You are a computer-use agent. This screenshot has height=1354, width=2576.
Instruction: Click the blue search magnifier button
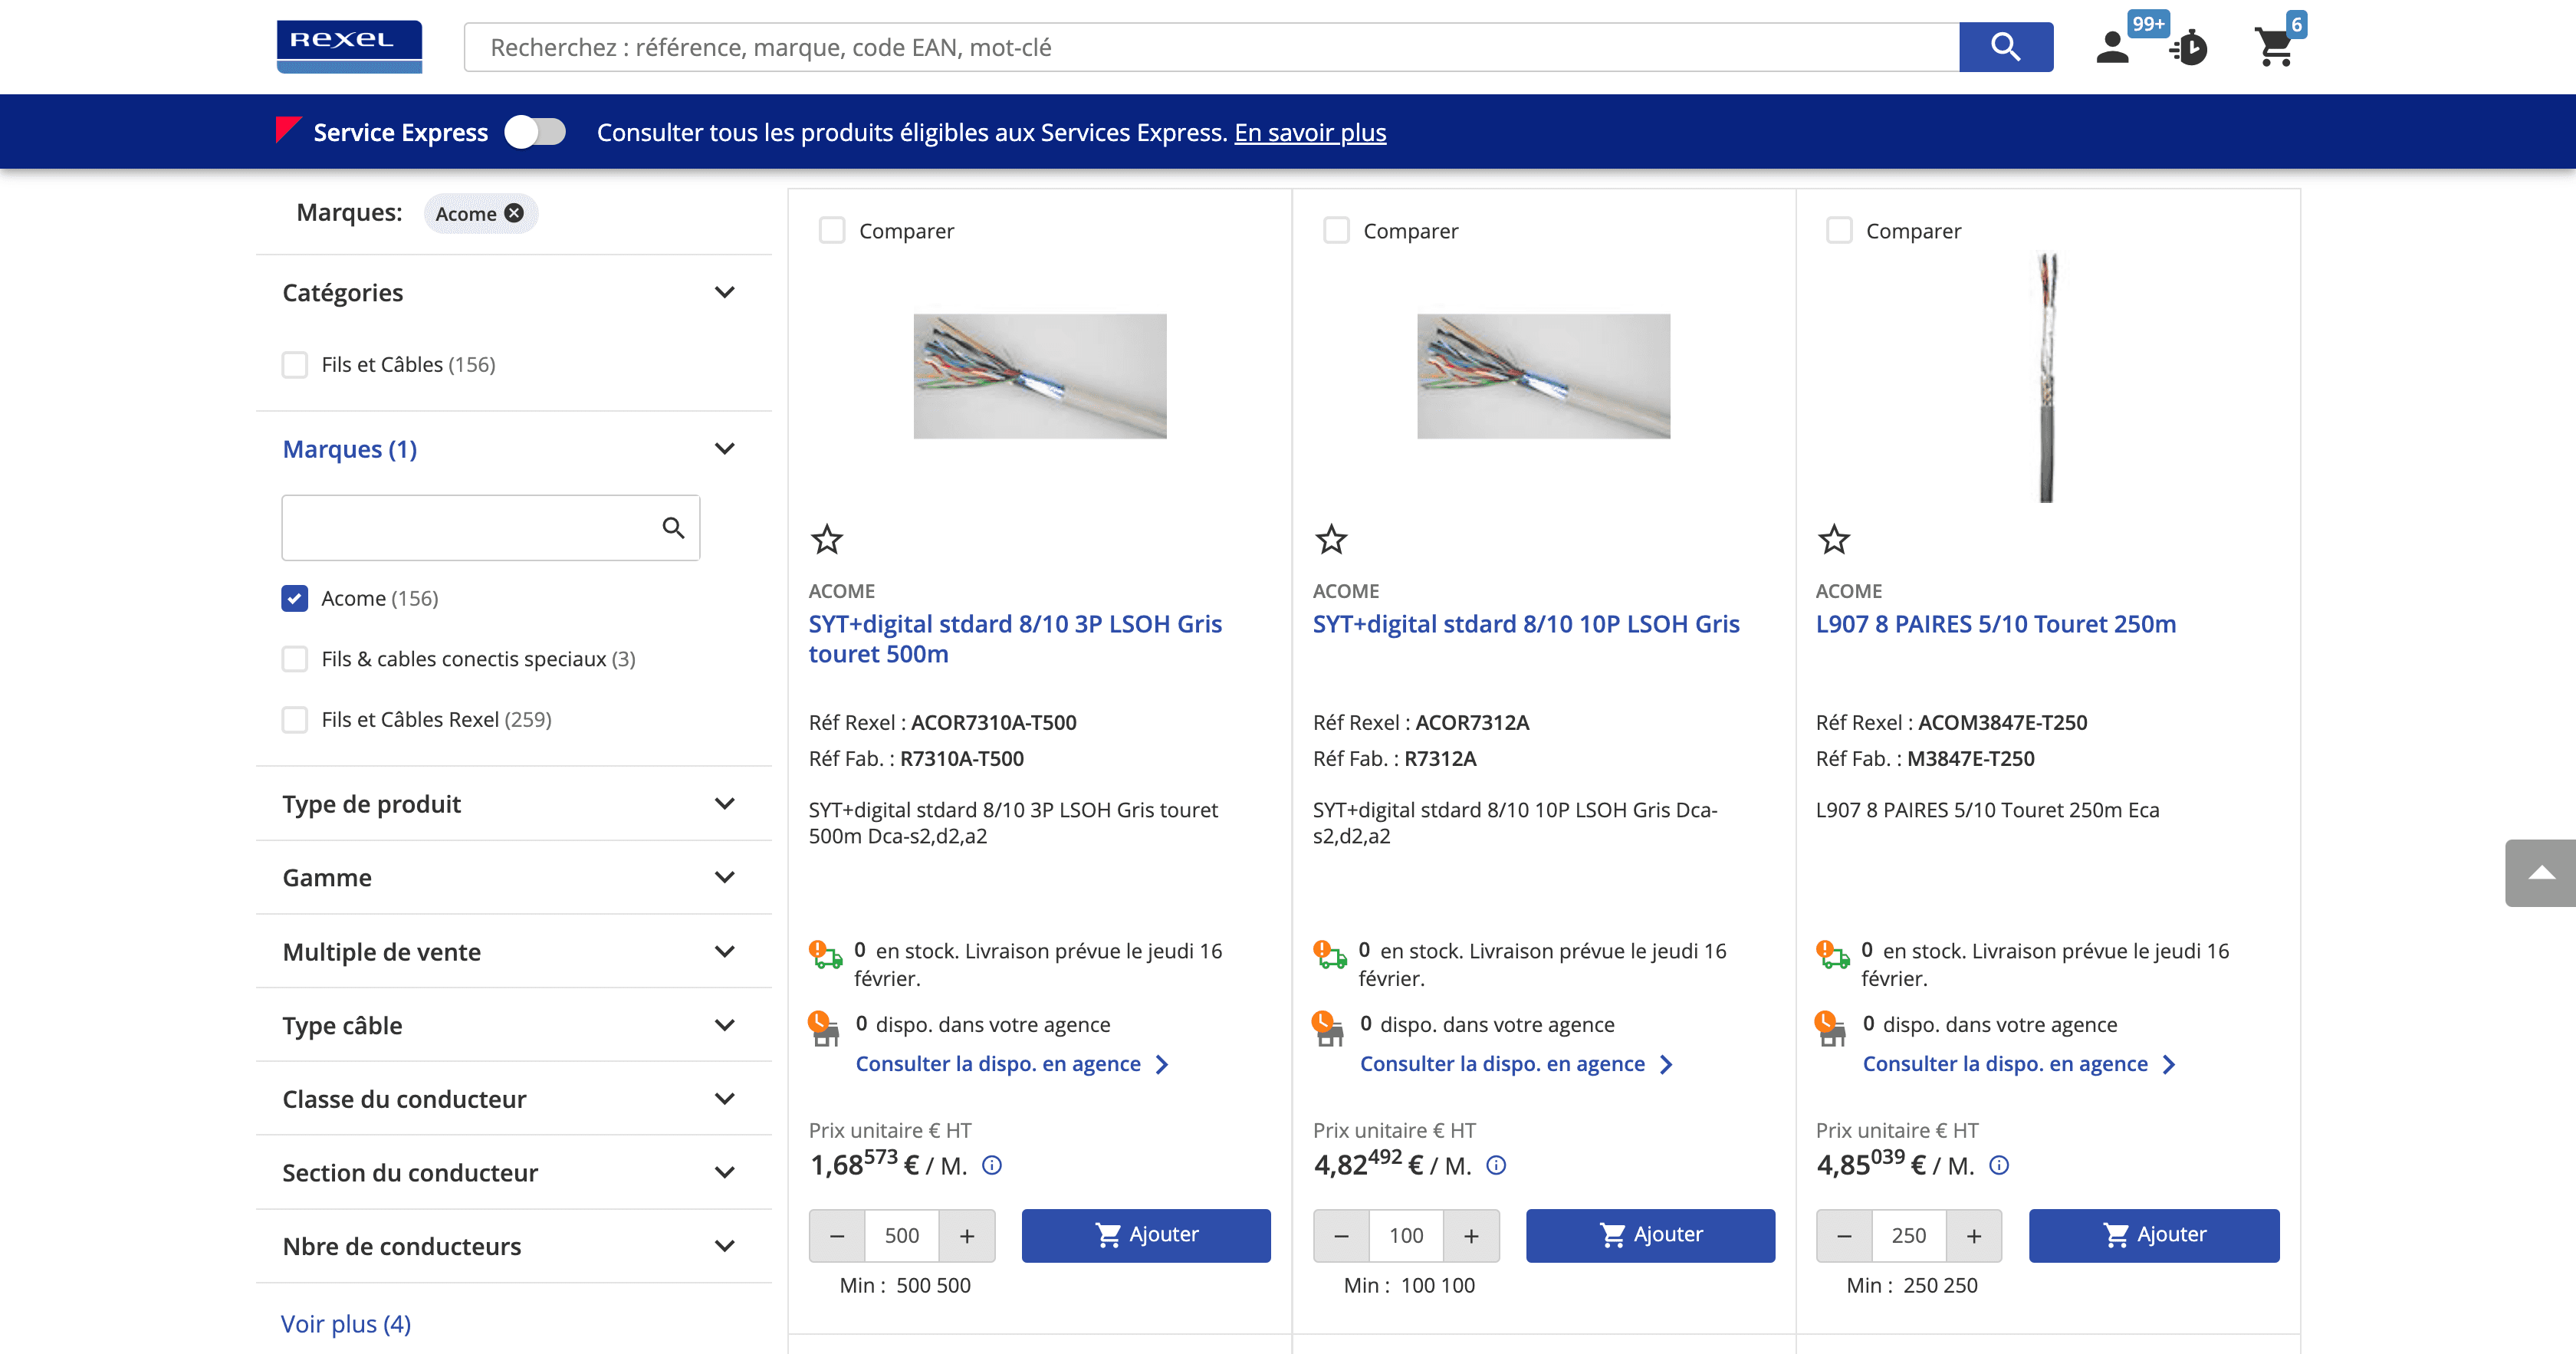click(x=2005, y=47)
